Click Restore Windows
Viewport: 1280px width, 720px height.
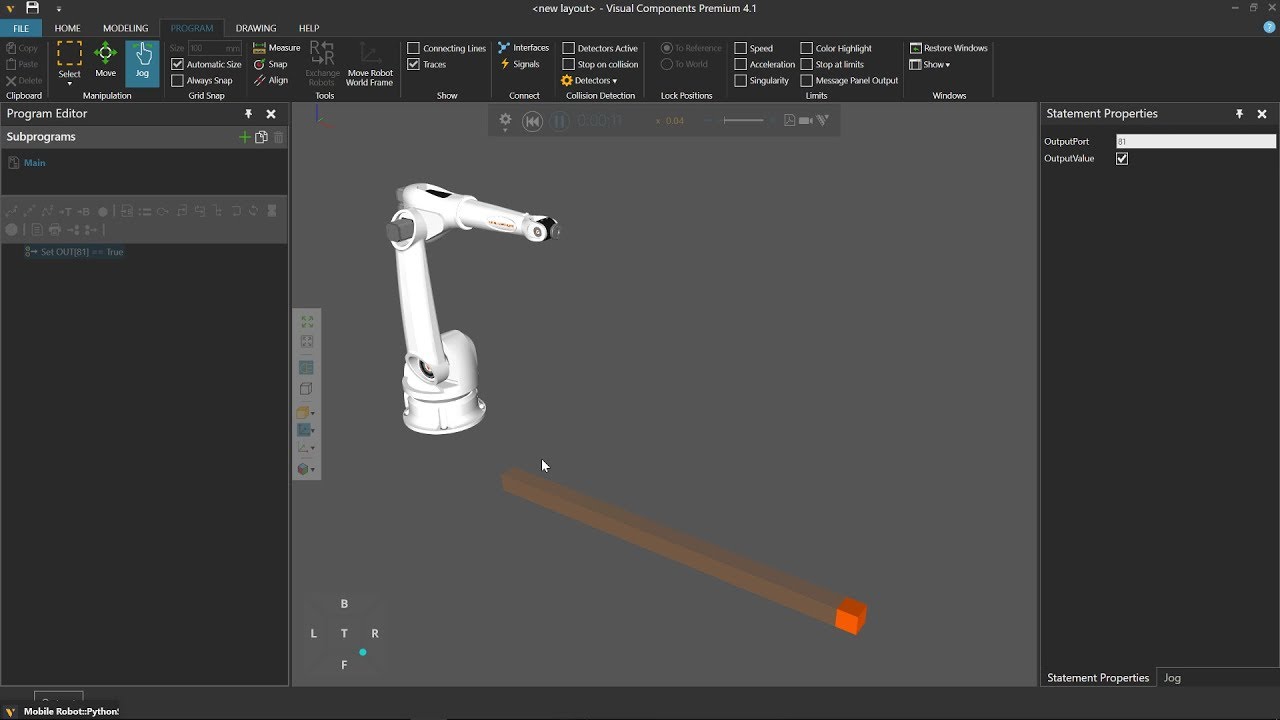pyautogui.click(x=948, y=48)
